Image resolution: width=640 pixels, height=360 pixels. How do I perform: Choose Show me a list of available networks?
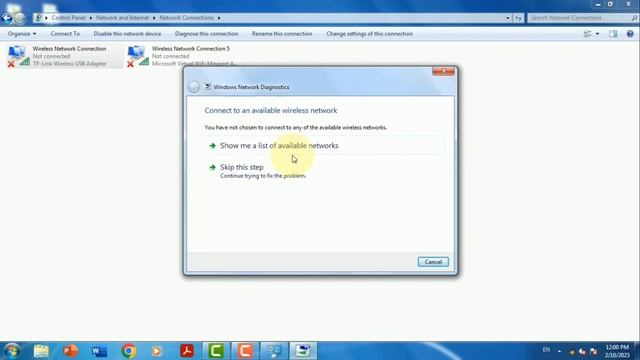[324, 145]
